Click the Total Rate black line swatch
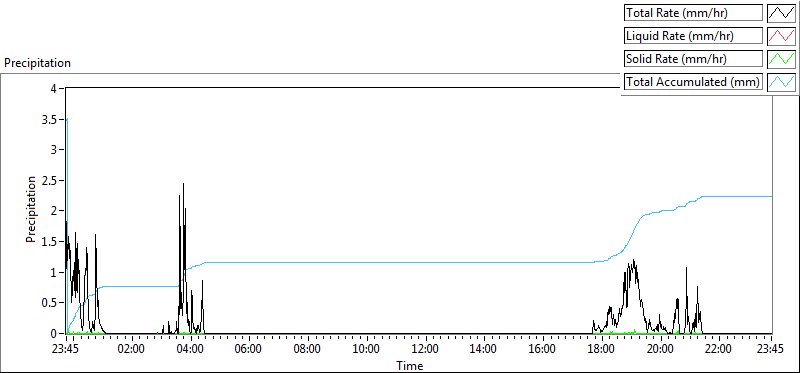 [782, 13]
